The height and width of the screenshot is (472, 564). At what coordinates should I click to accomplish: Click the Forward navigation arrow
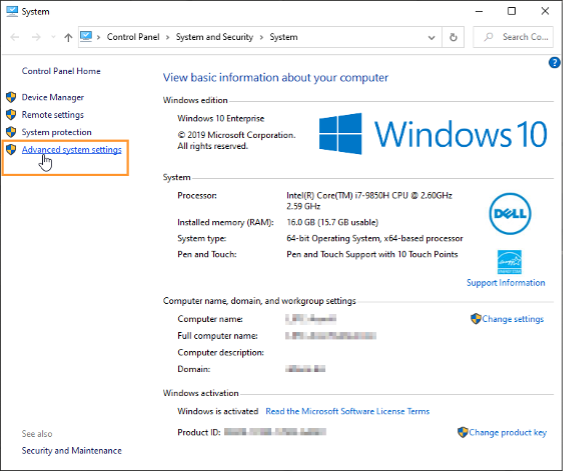click(36, 37)
